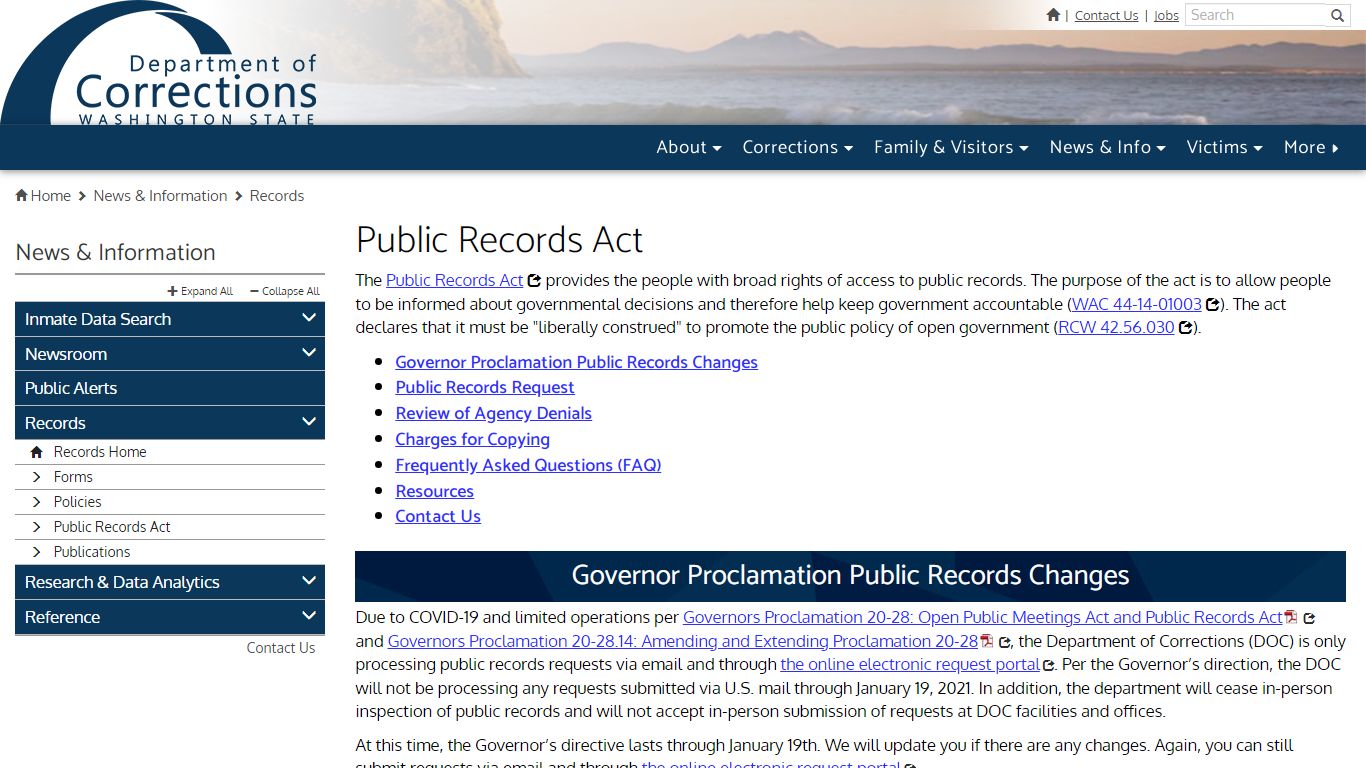Screen dimensions: 1366x768
Task: Collapse the Records sidebar section
Action: 309,422
